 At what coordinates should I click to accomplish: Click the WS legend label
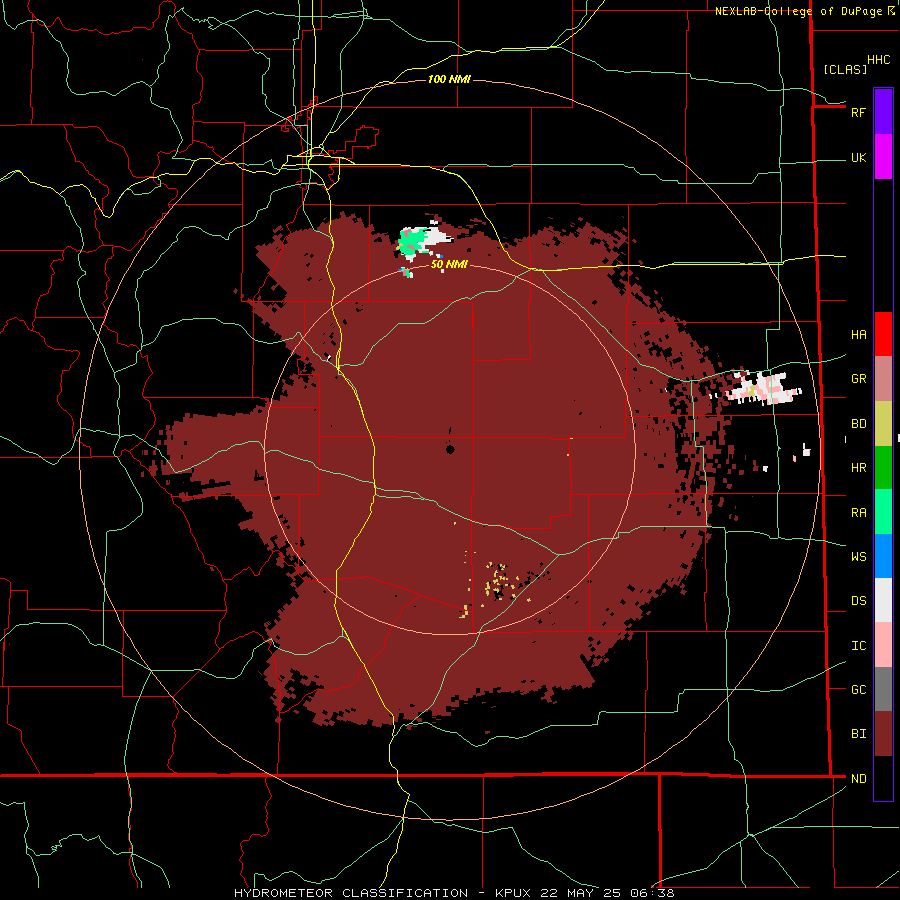(858, 556)
